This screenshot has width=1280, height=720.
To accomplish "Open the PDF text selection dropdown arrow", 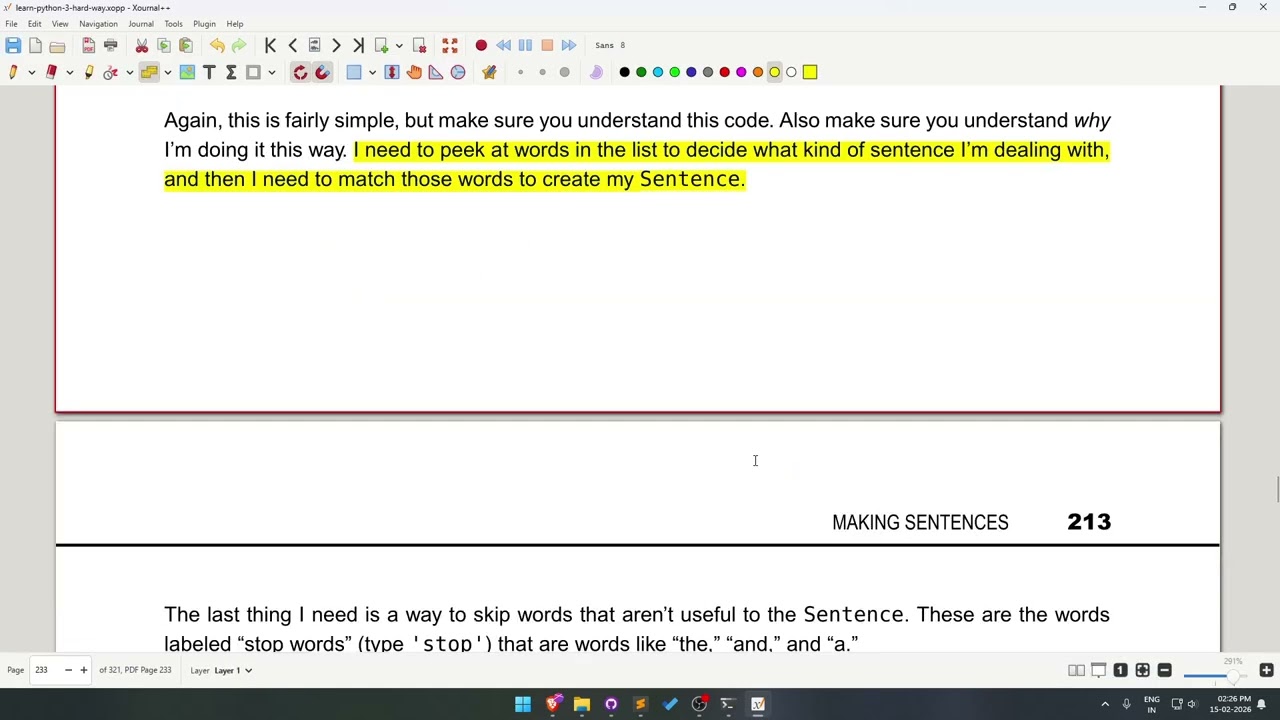I will click(x=167, y=72).
